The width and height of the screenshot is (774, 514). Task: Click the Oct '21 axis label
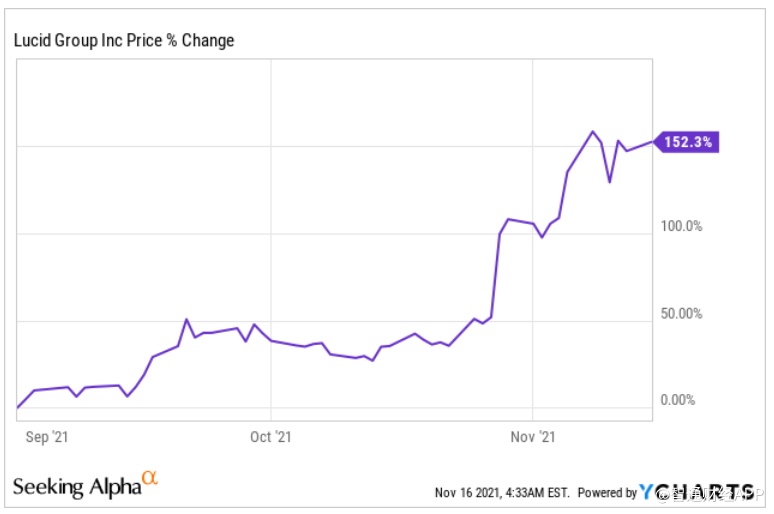point(270,436)
